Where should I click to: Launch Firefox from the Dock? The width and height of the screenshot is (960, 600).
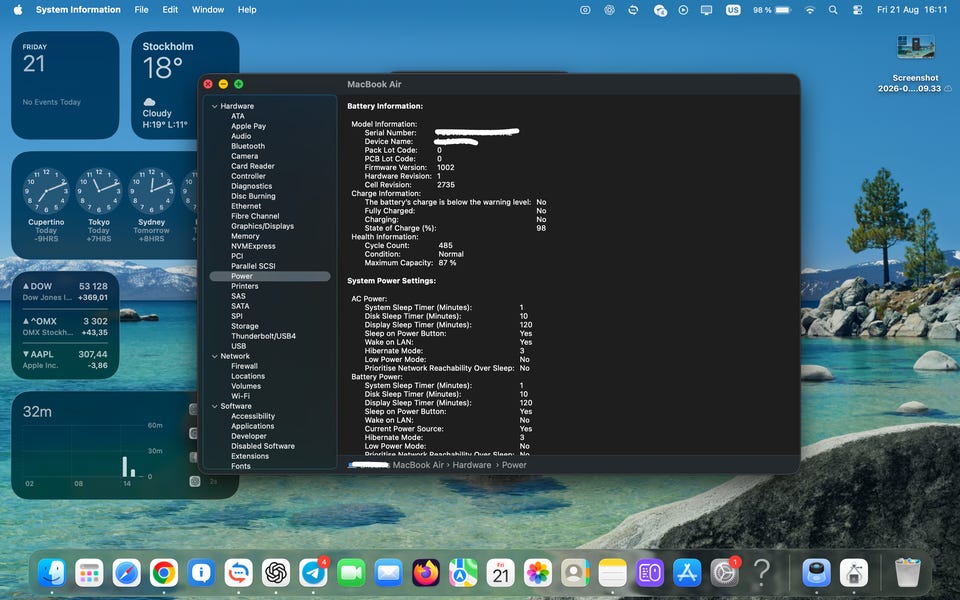pyautogui.click(x=426, y=573)
